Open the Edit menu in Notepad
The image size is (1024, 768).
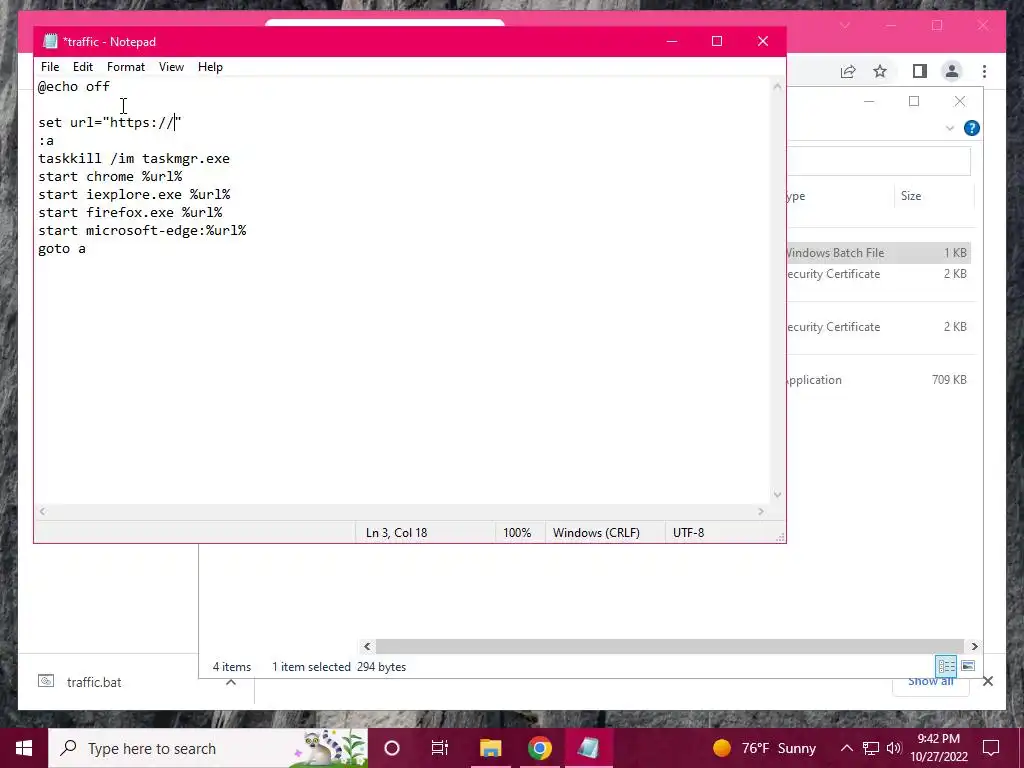82,67
